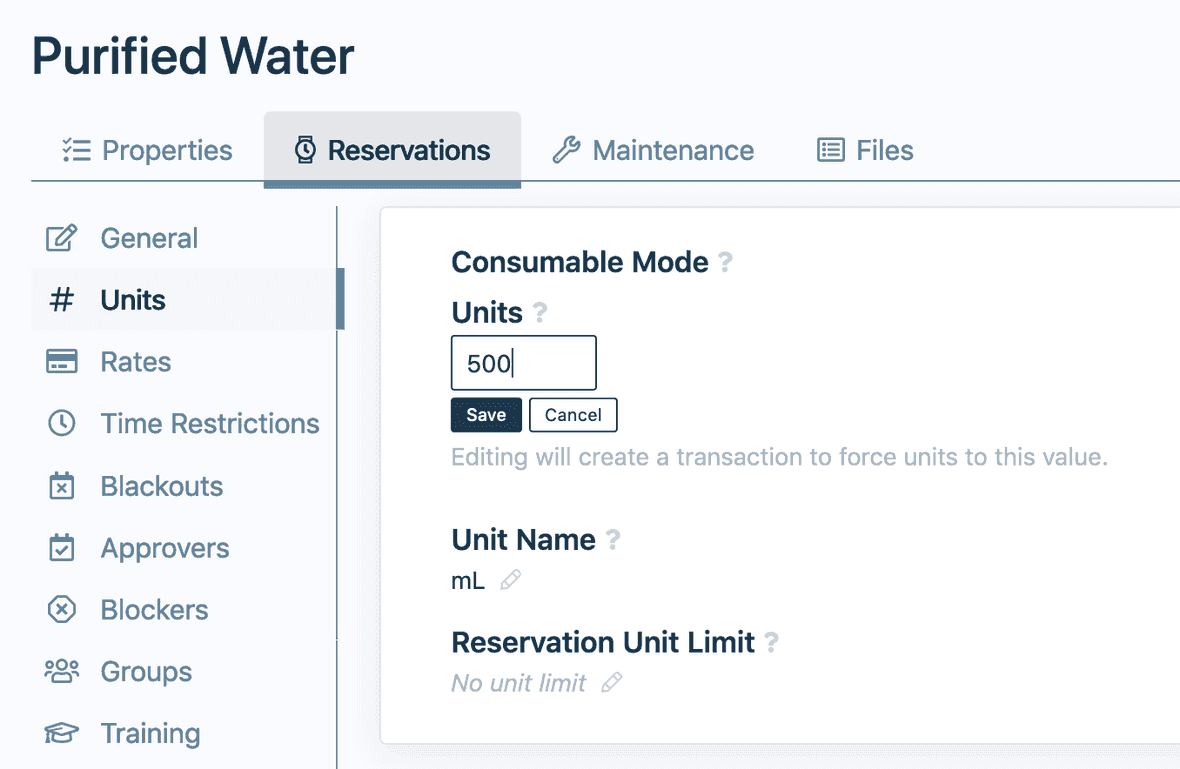Switch to the Properties tab
The image size is (1180, 769).
147,150
